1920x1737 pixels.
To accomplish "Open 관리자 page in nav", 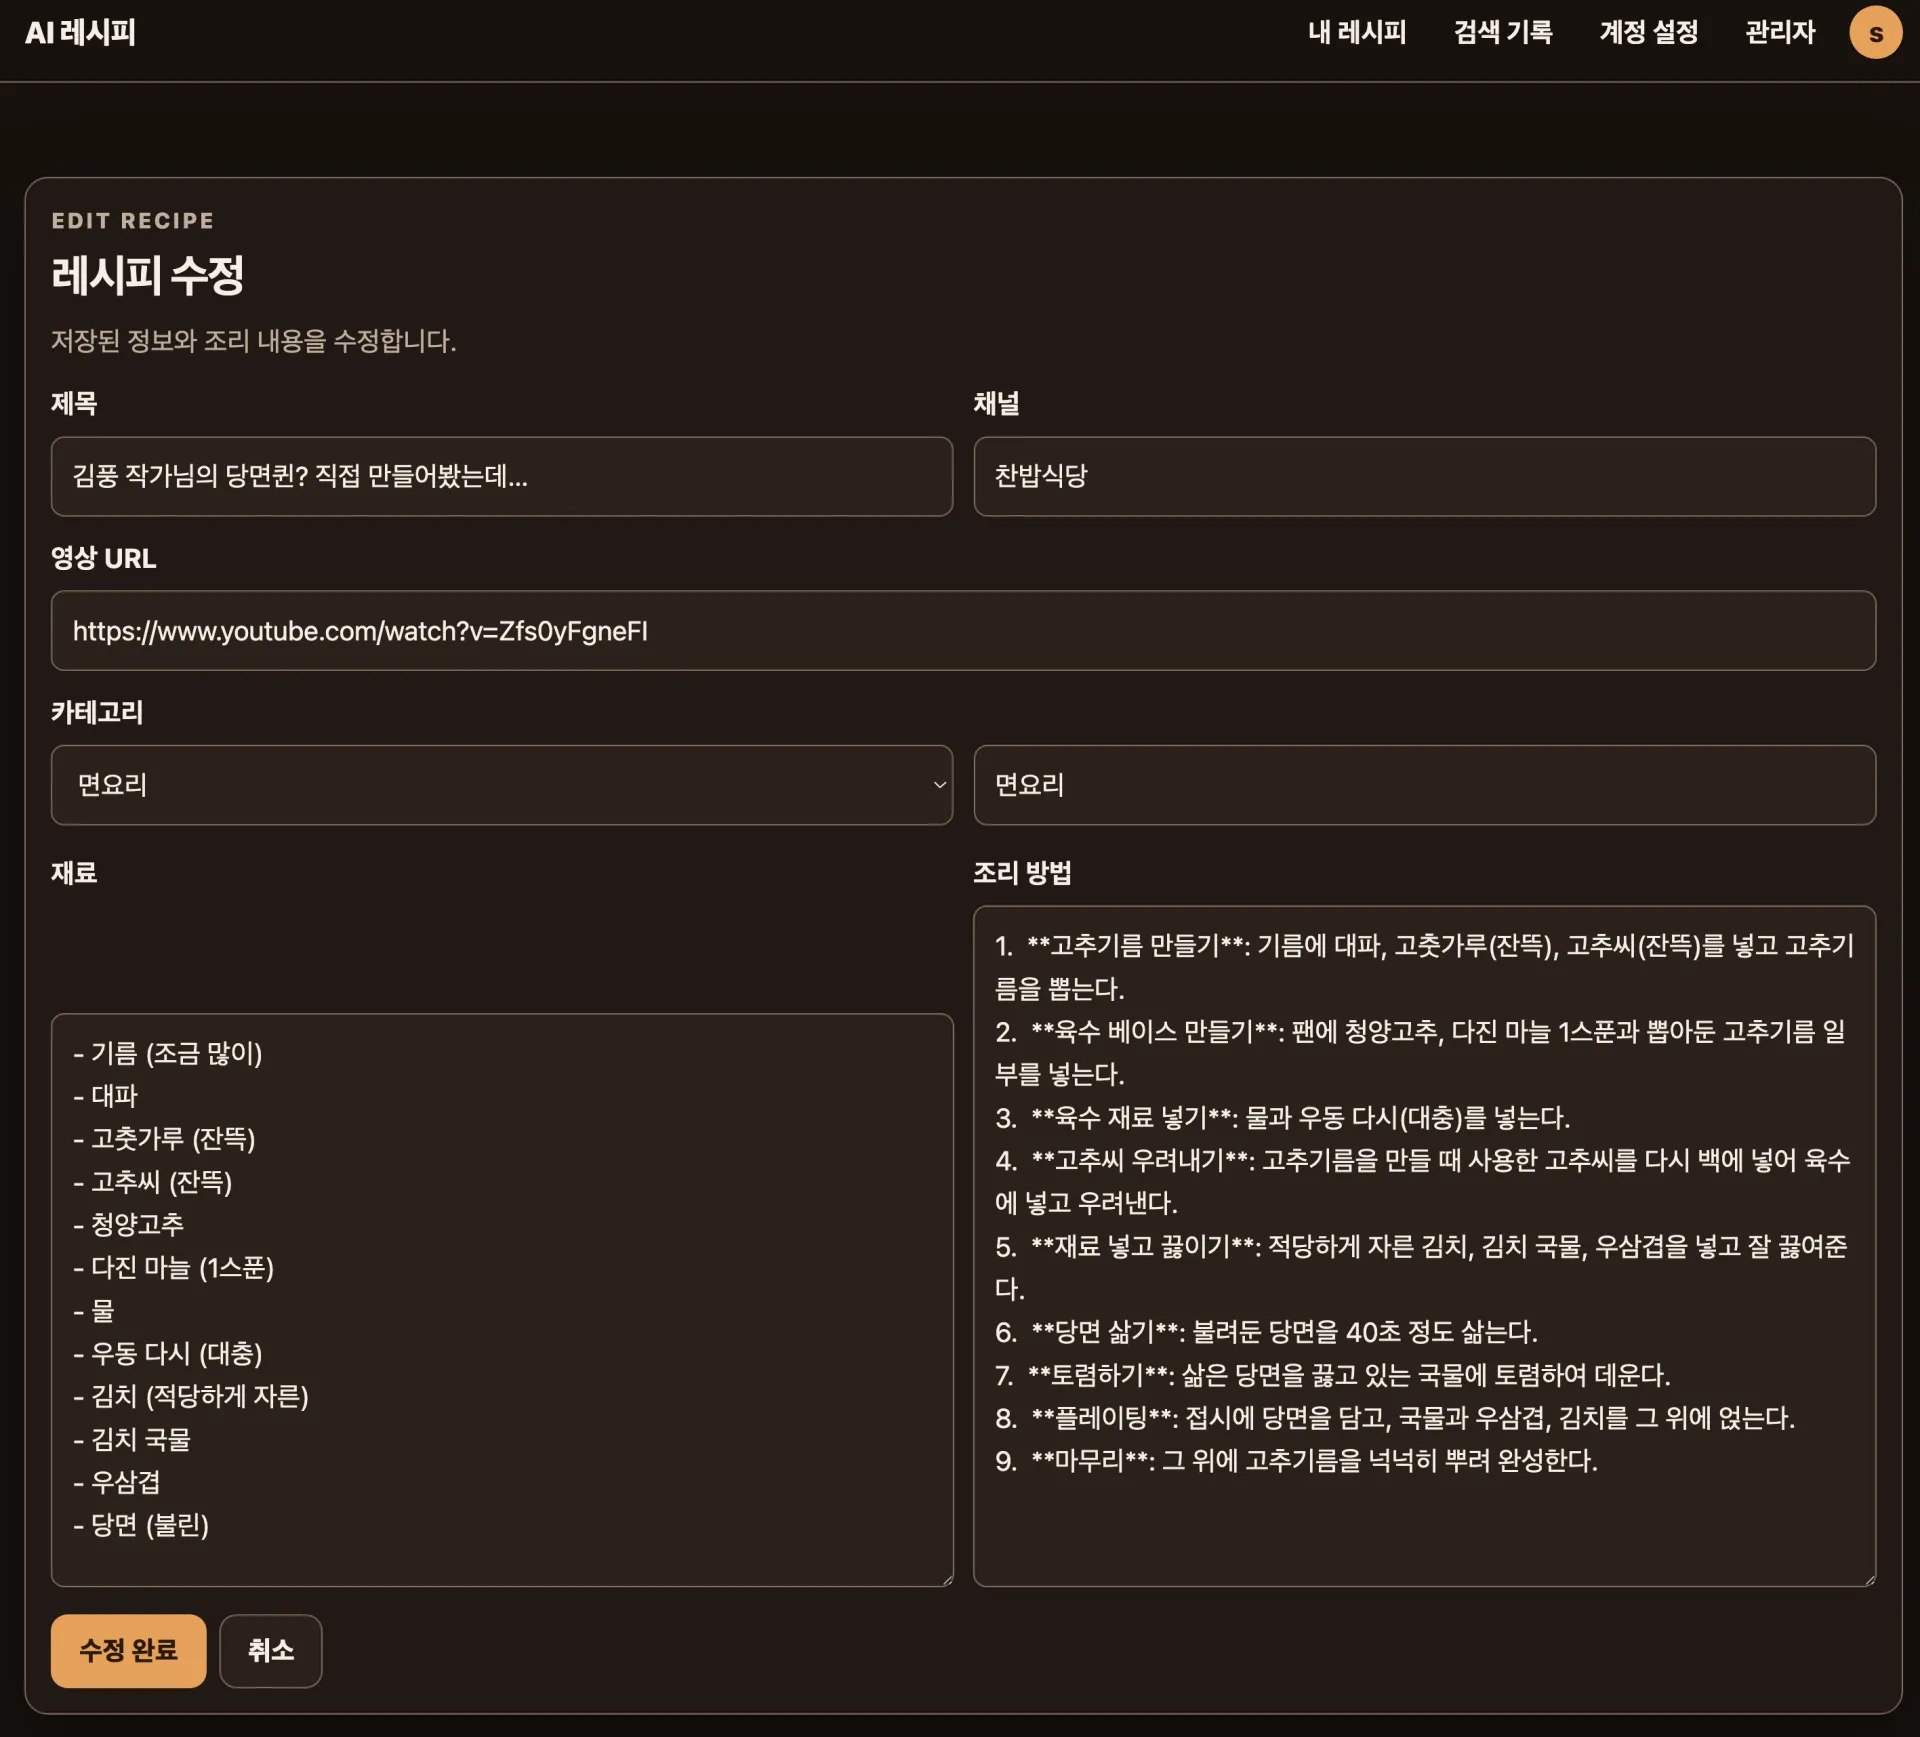I will click(1780, 33).
